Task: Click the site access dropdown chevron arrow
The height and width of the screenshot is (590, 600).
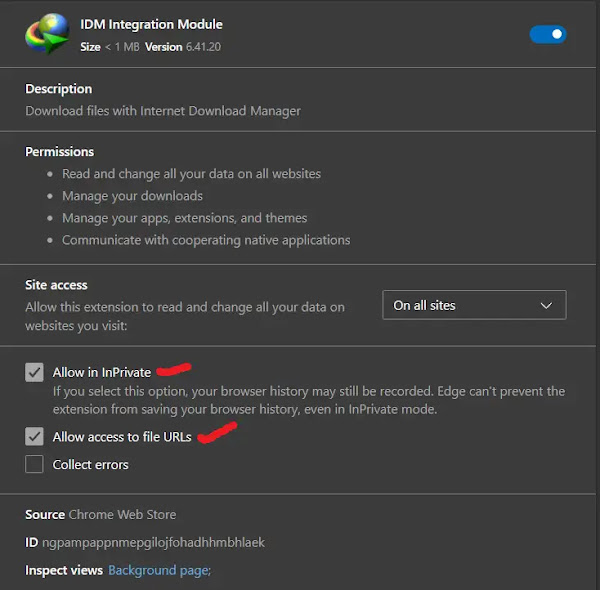Action: 546,305
